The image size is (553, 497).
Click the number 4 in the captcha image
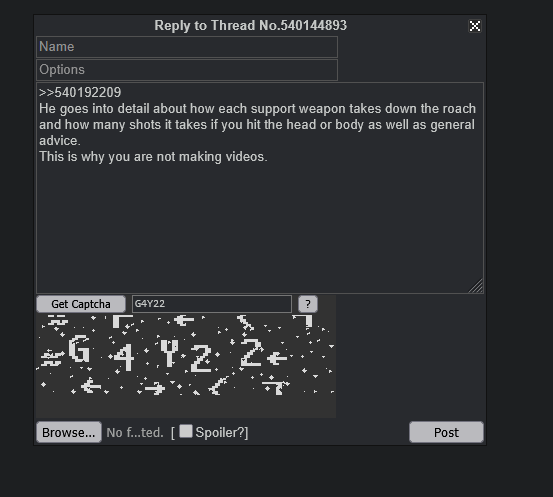click(124, 357)
